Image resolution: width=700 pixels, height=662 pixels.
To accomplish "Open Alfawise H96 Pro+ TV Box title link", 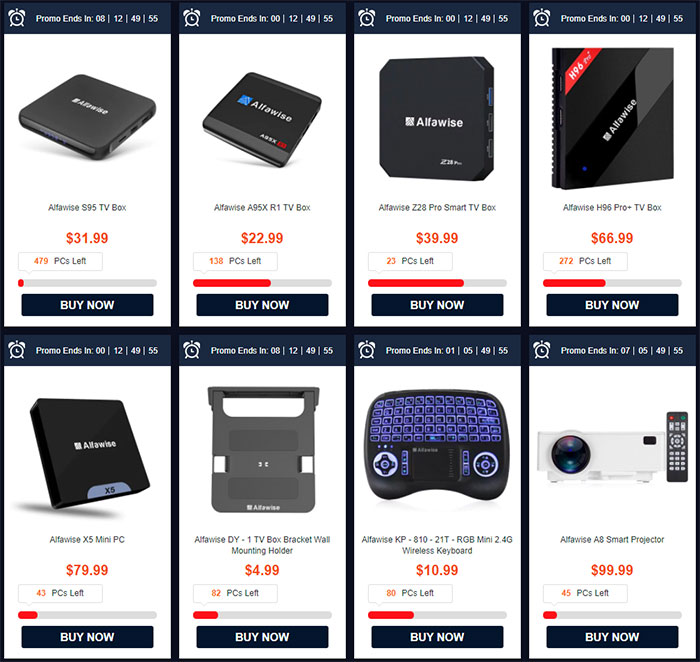I will pyautogui.click(x=612, y=208).
